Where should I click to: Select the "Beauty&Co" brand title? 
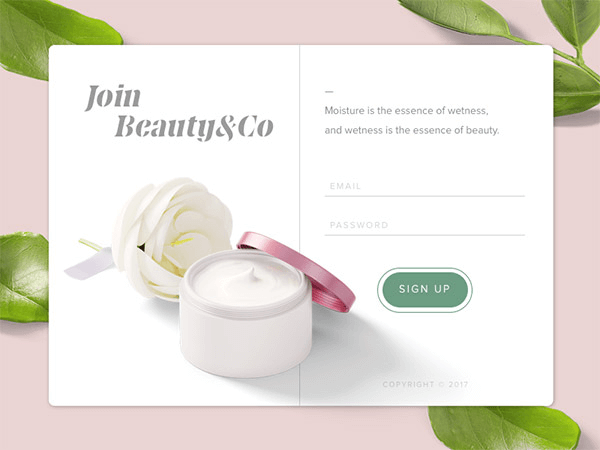tap(194, 127)
